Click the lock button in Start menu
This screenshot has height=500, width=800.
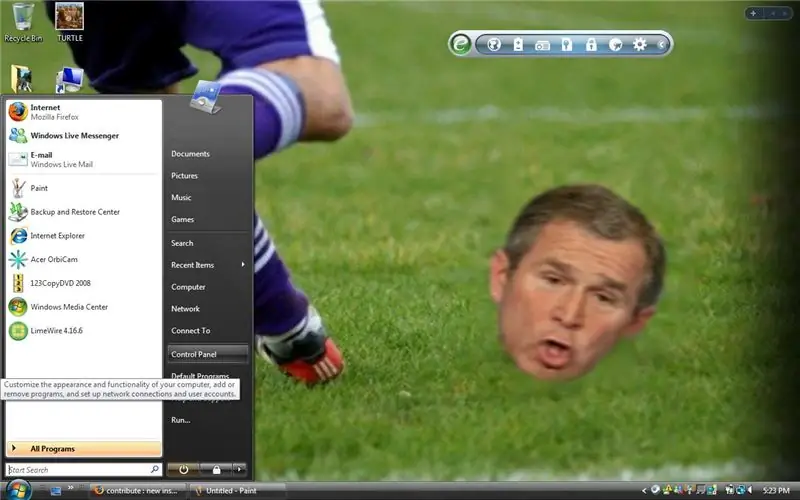point(216,469)
